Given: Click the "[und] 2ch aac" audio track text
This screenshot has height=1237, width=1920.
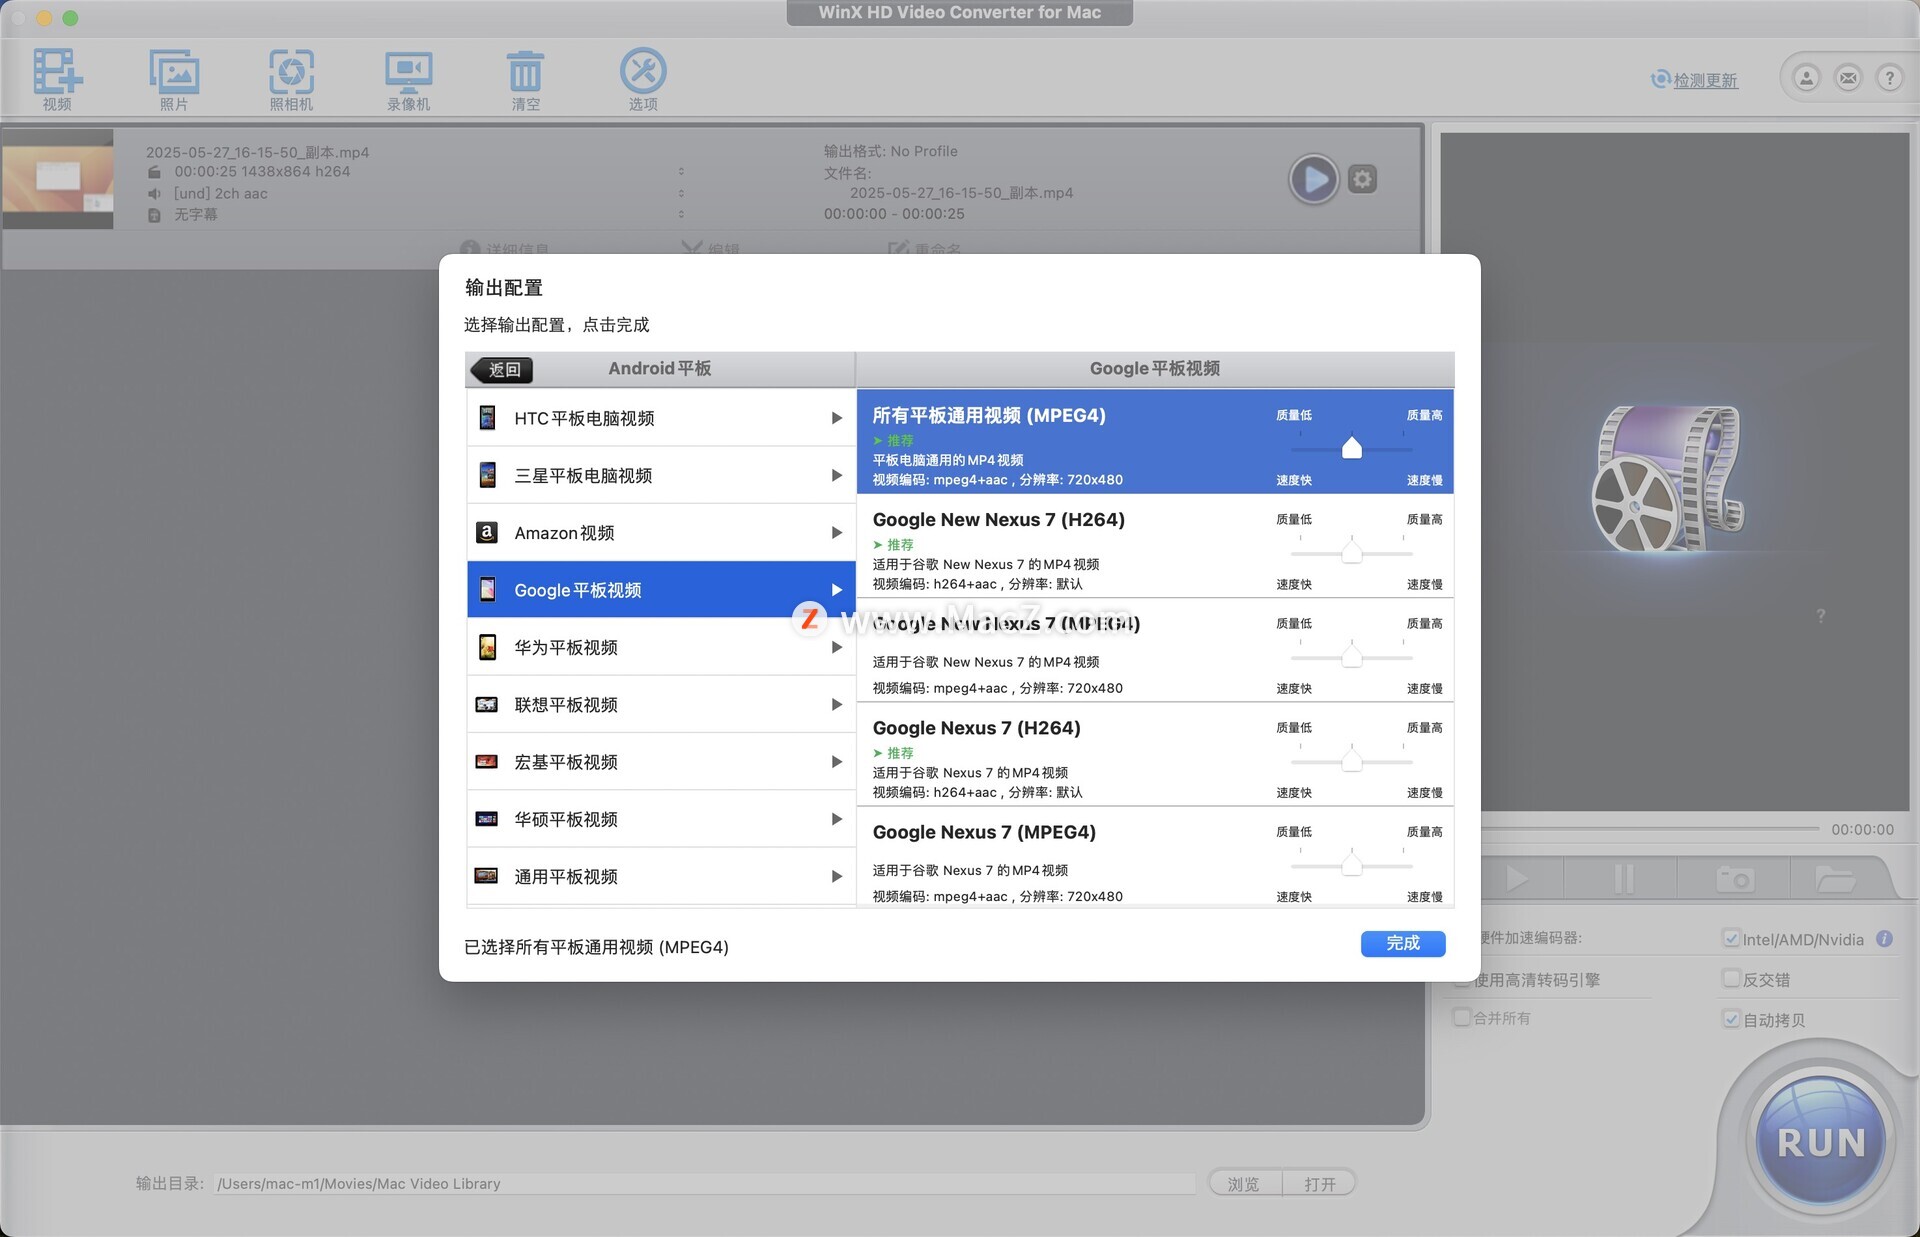Looking at the screenshot, I should point(220,193).
